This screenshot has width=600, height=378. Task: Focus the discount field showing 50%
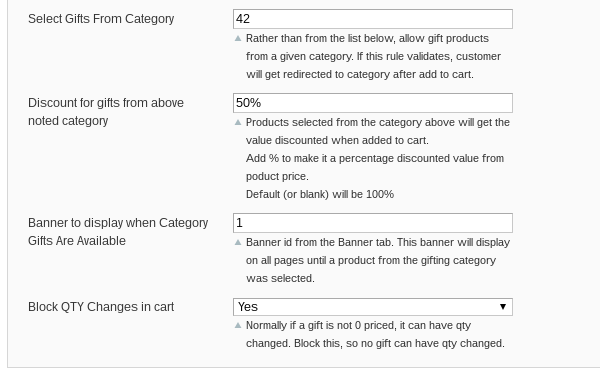(x=373, y=103)
